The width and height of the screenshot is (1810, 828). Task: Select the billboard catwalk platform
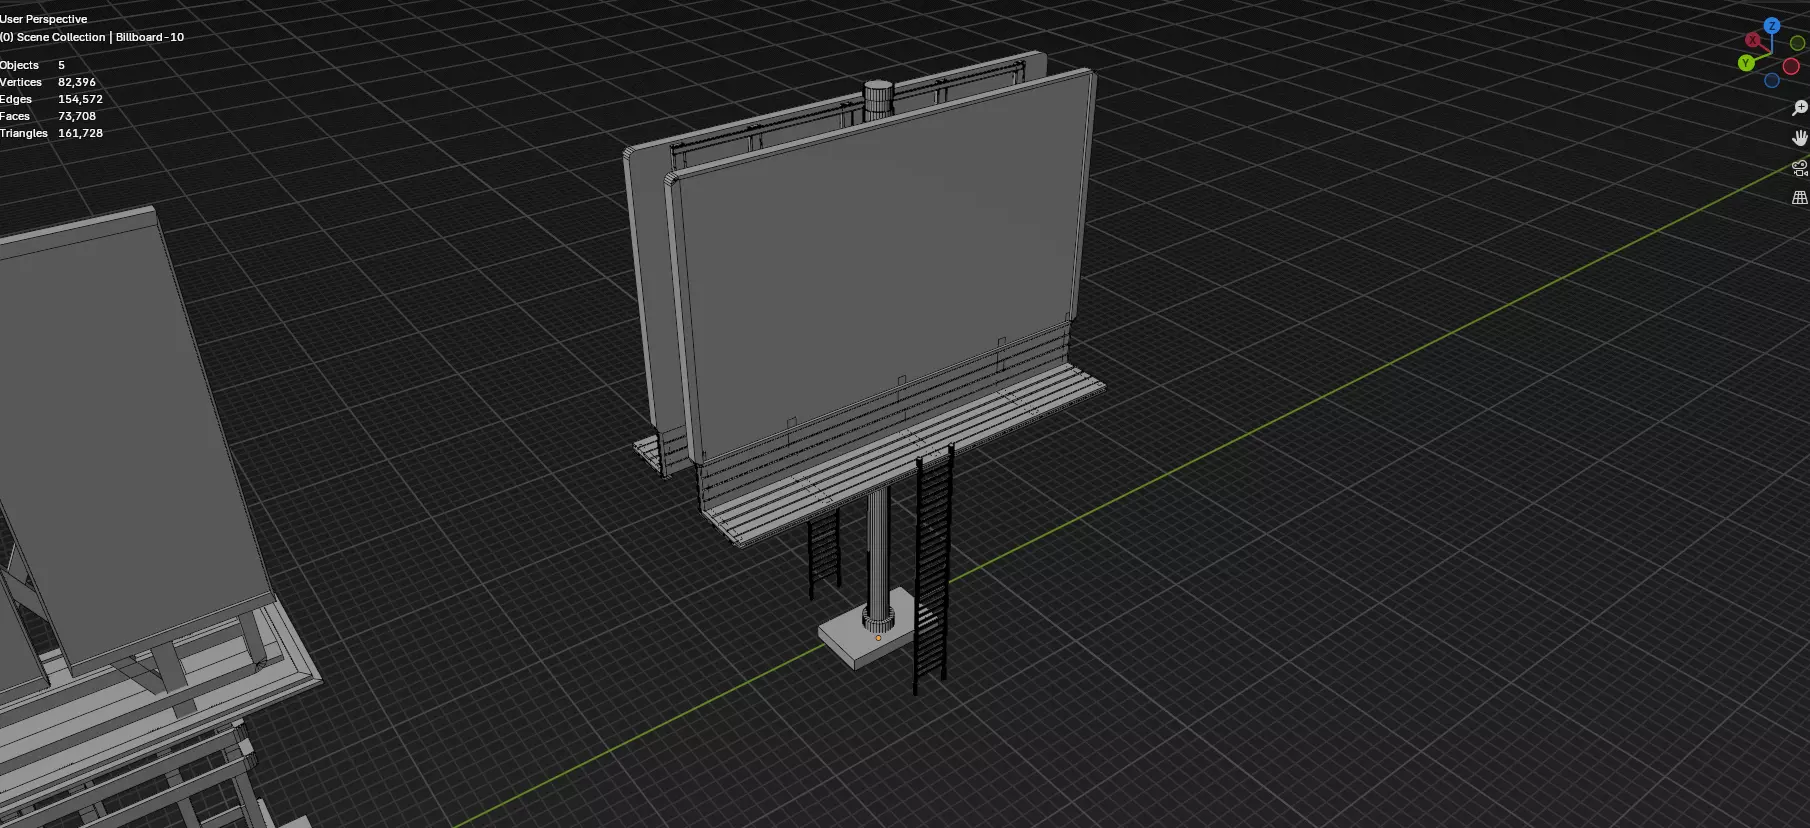point(905,455)
